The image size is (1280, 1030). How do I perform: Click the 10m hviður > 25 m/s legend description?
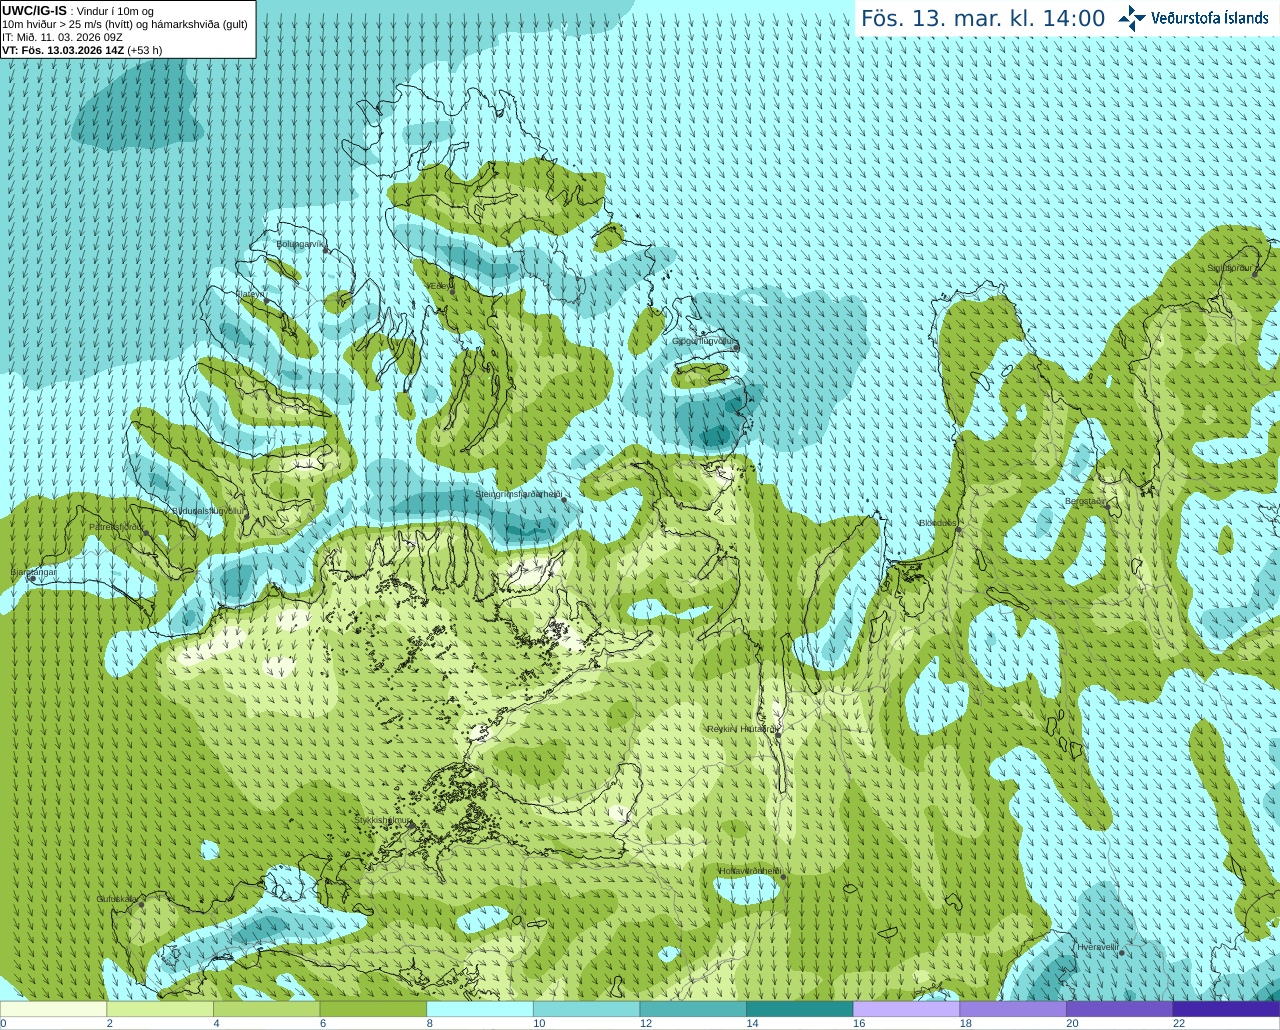pos(125,24)
